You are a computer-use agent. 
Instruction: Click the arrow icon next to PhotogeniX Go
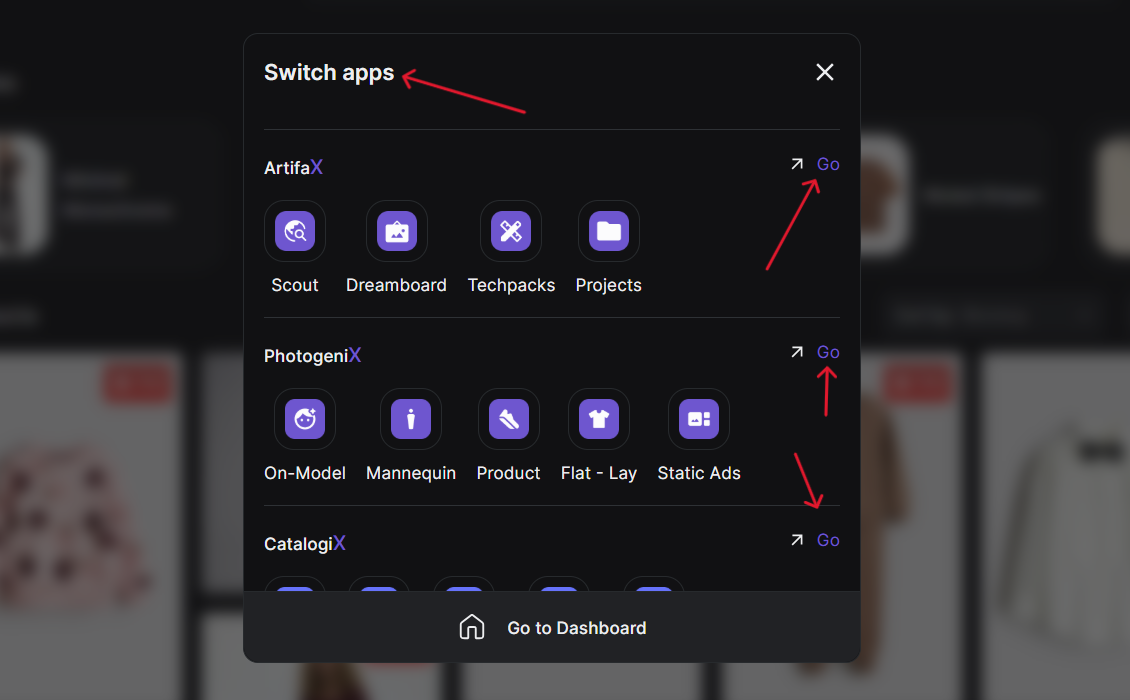pyautogui.click(x=797, y=352)
